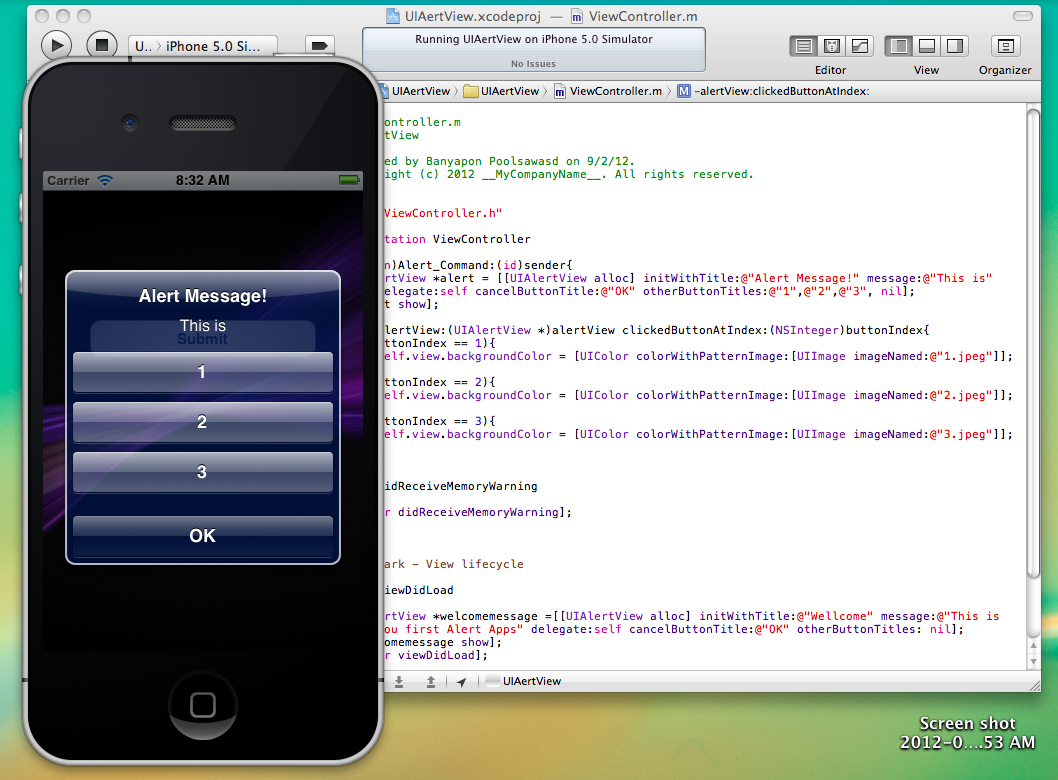Open the Organizer window
This screenshot has width=1058, height=780.
click(1005, 45)
